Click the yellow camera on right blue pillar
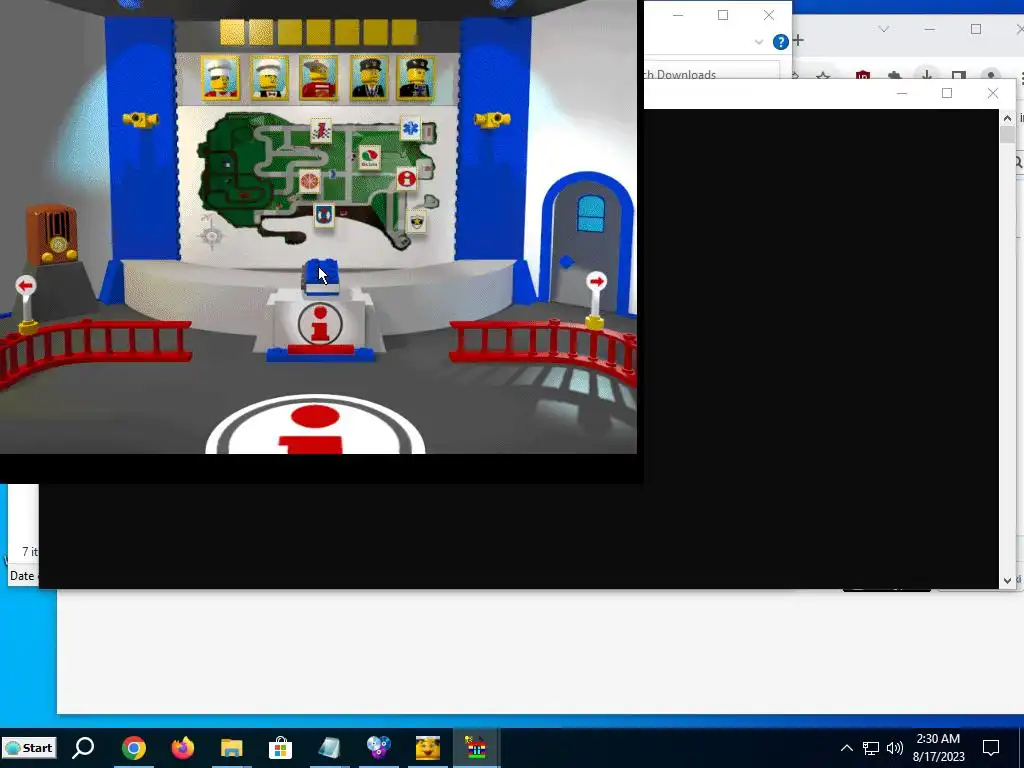This screenshot has height=768, width=1024. (x=492, y=120)
